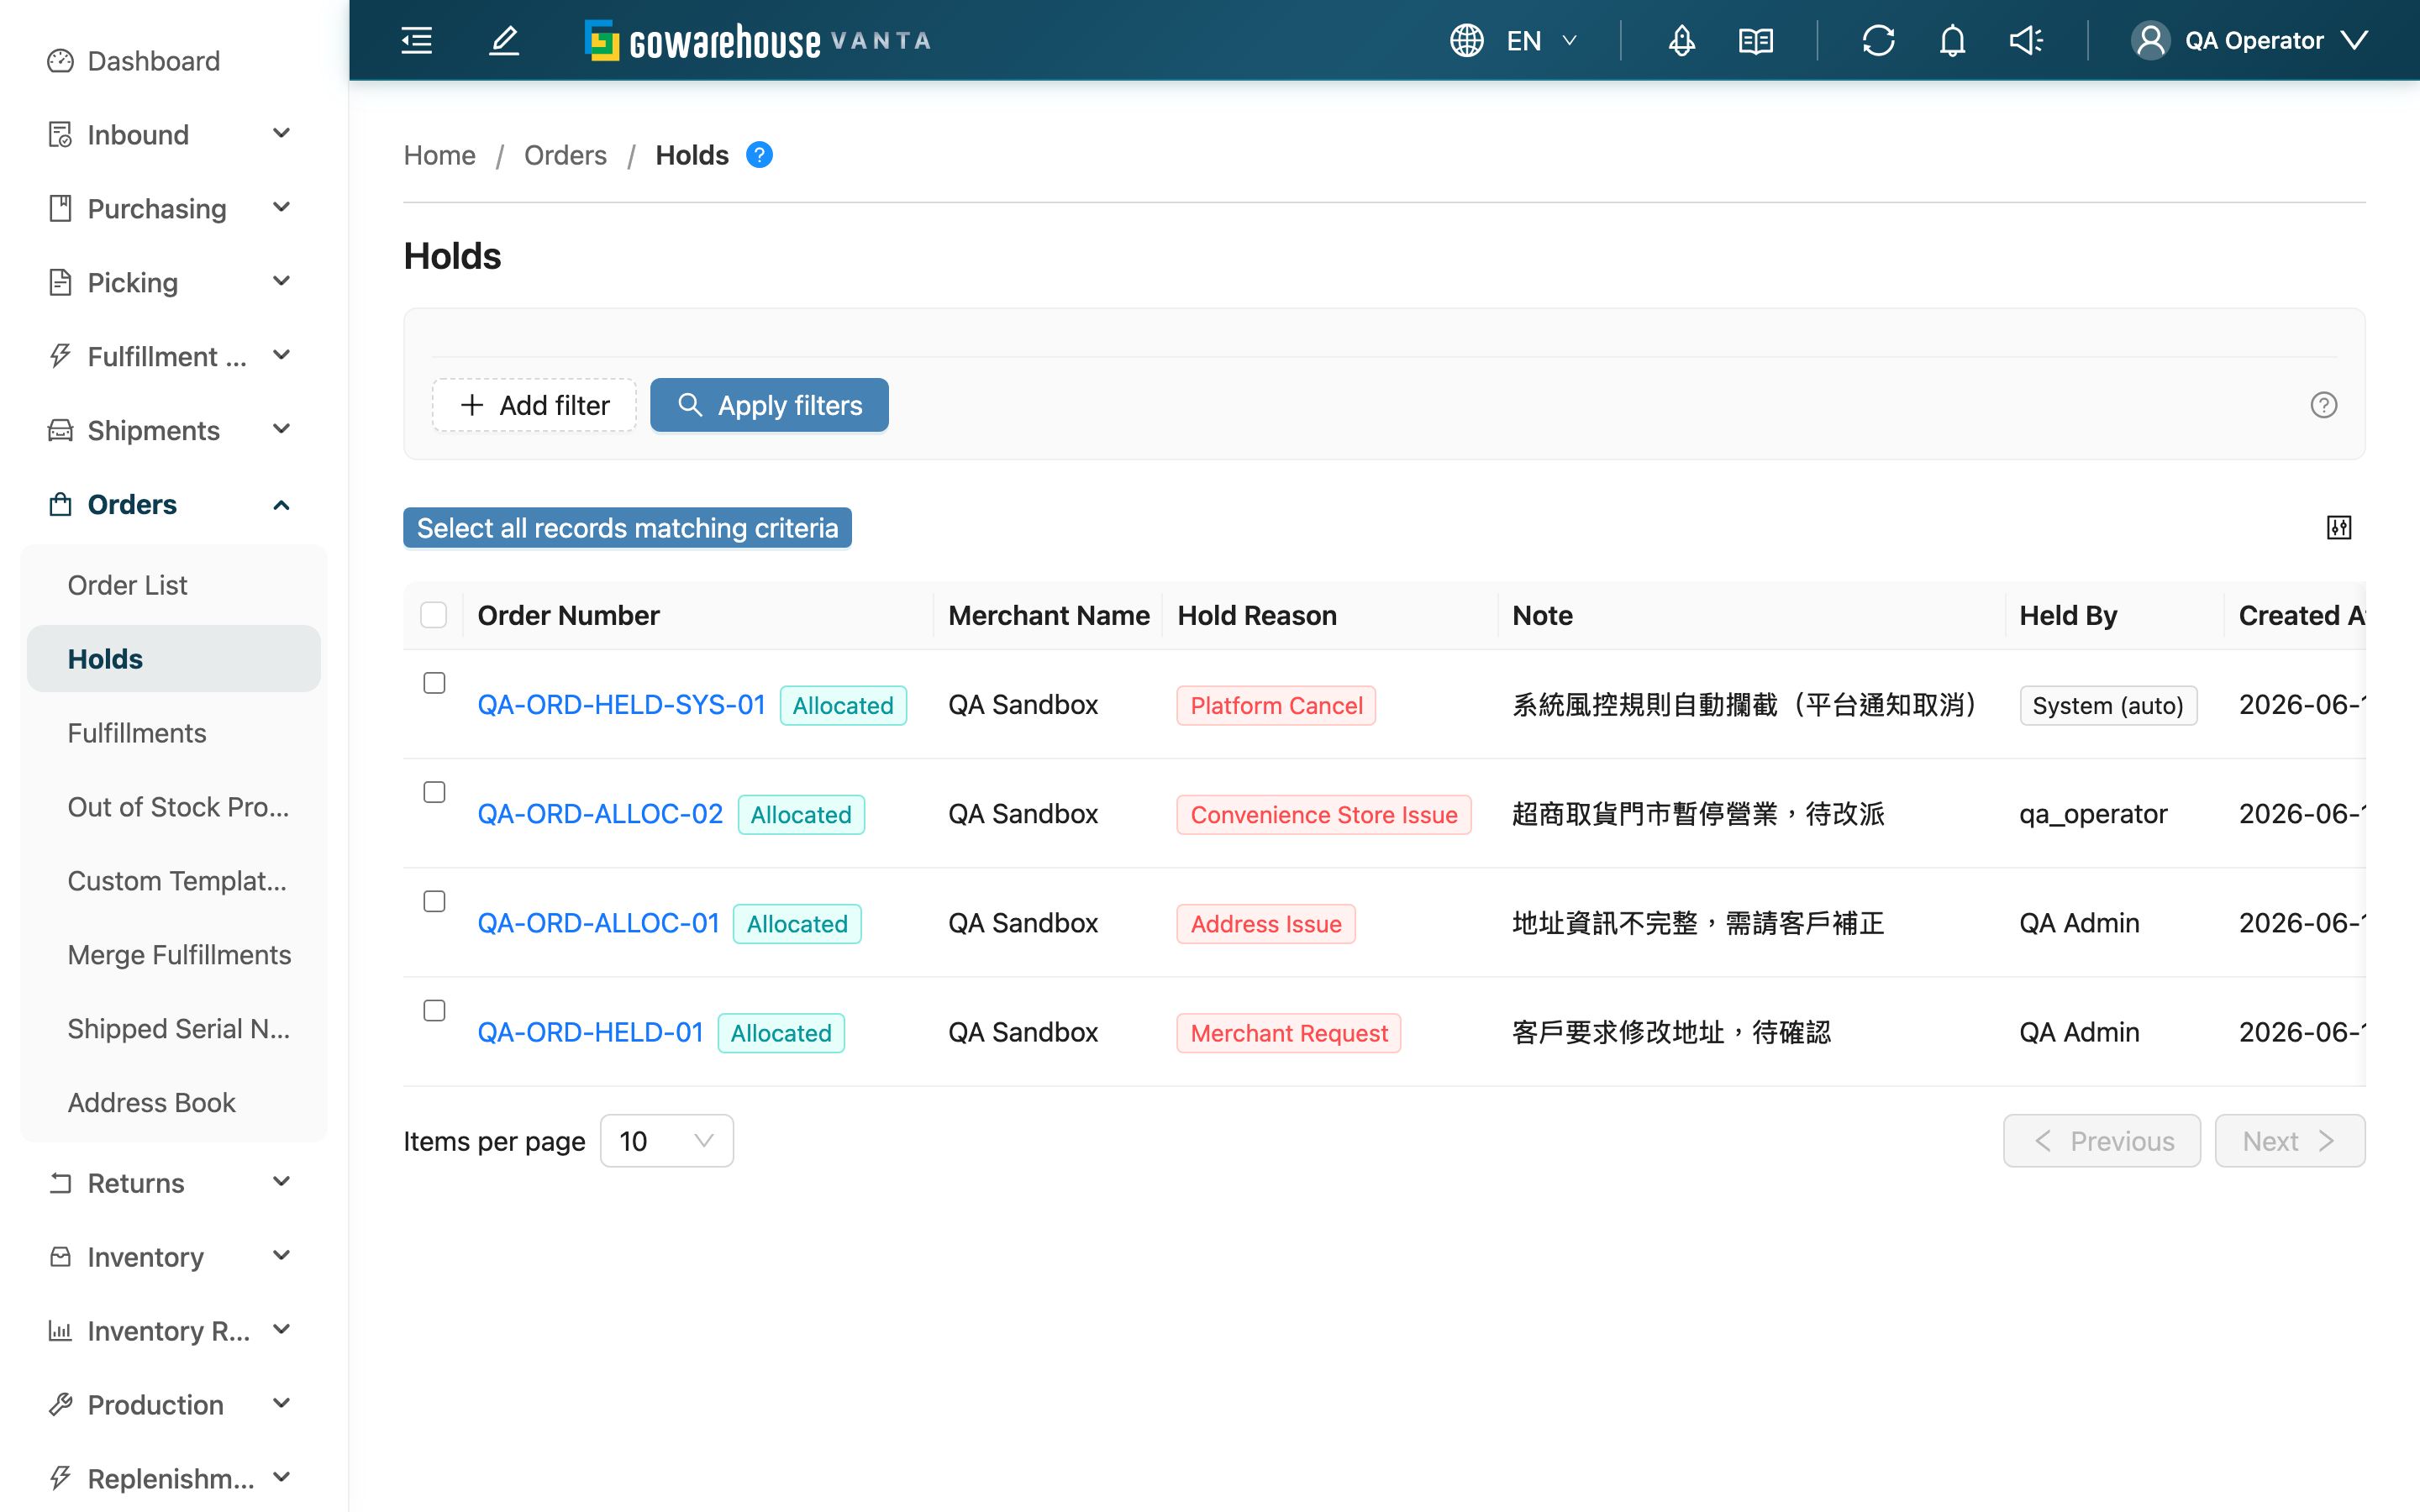Click the Add filter button
Image resolution: width=2420 pixels, height=1512 pixels.
(534, 405)
